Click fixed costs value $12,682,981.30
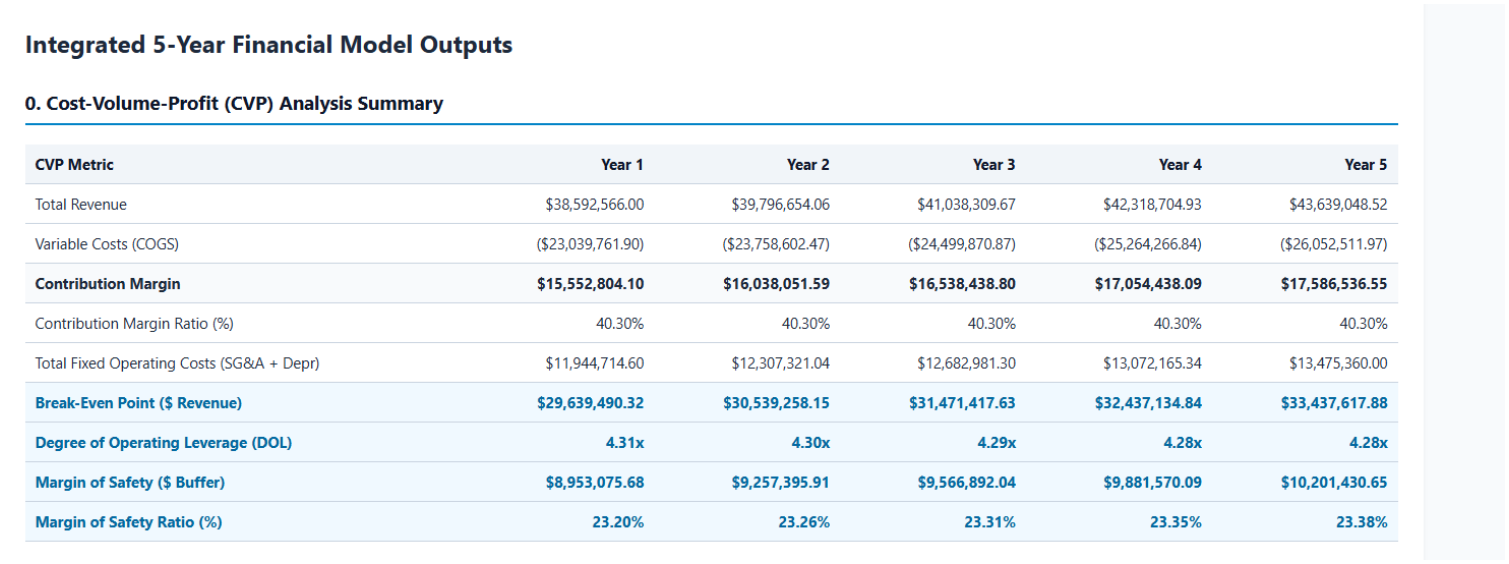 tap(967, 363)
